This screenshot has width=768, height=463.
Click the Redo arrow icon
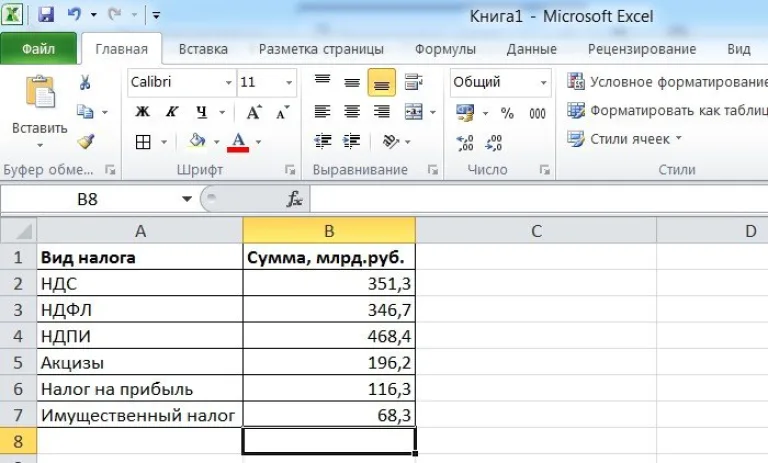click(115, 15)
